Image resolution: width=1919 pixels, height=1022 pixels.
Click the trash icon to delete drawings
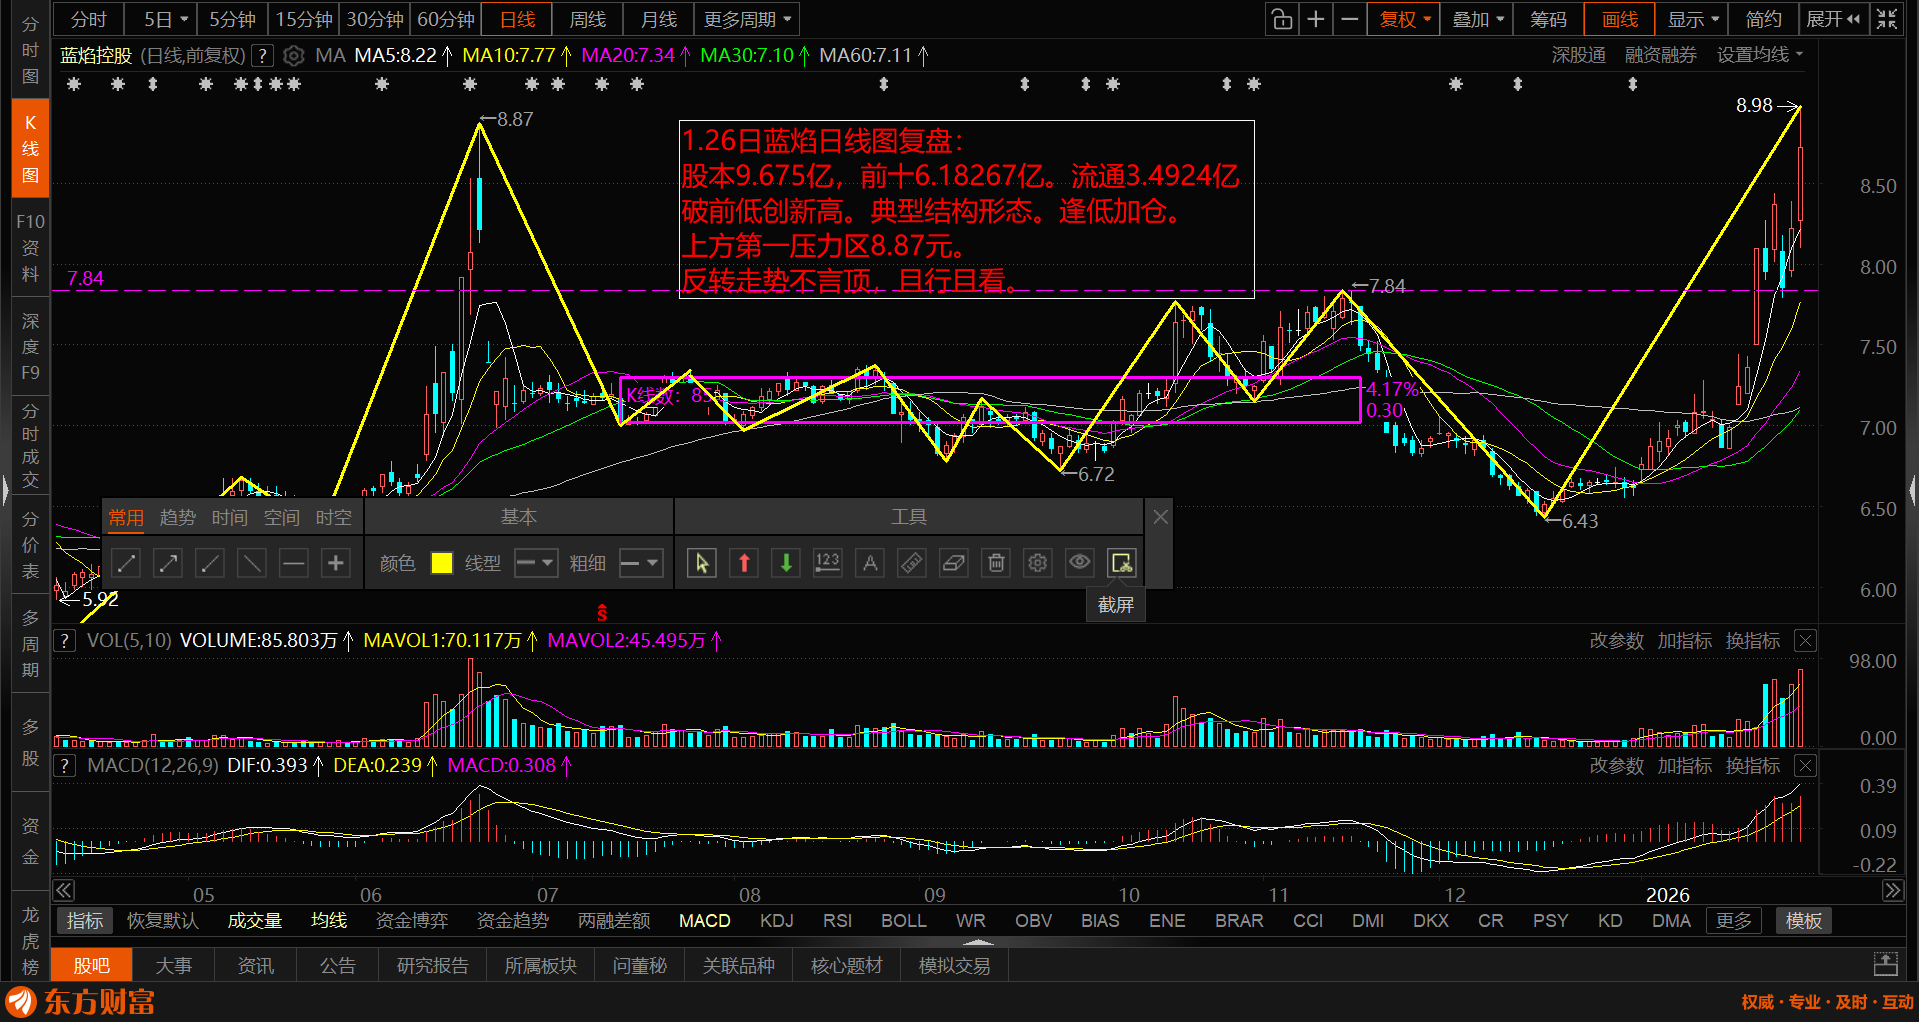click(996, 563)
